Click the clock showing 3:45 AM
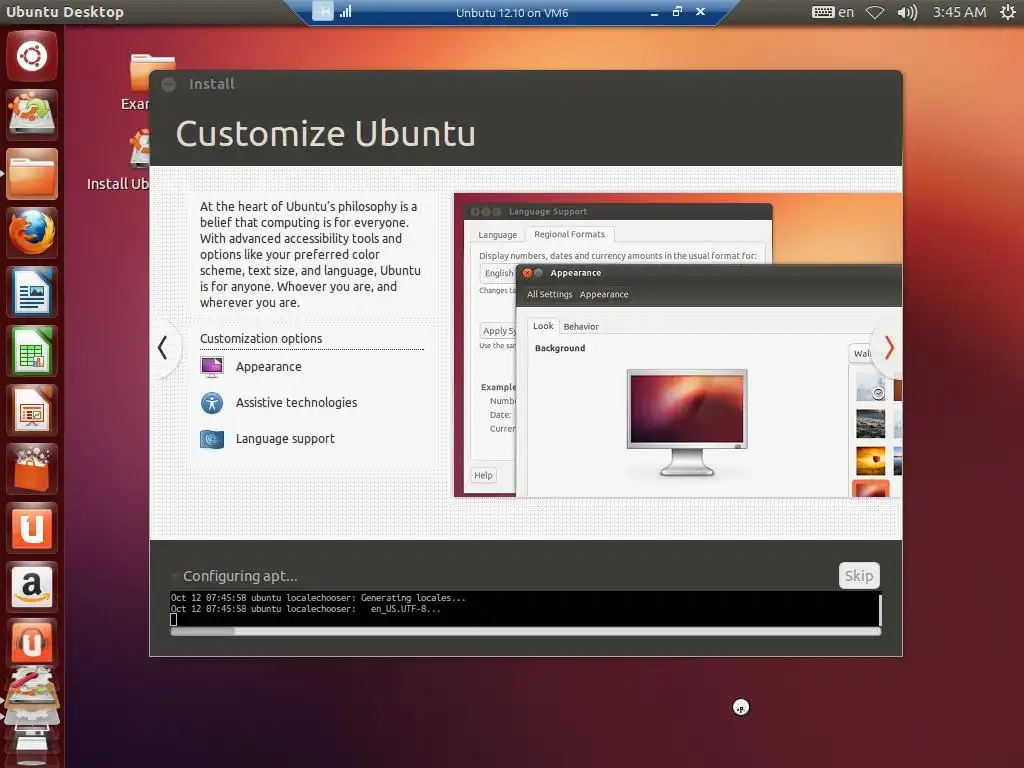This screenshot has width=1024, height=768. (x=959, y=12)
